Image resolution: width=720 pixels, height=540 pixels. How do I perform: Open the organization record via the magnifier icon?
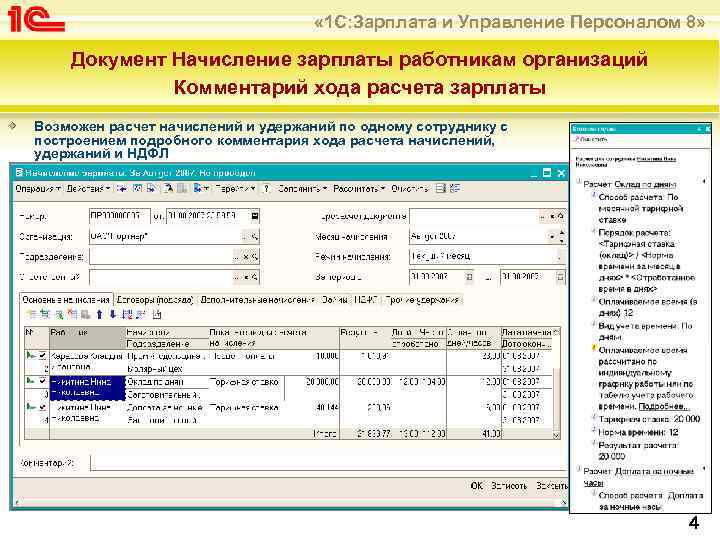pyautogui.click(x=255, y=237)
